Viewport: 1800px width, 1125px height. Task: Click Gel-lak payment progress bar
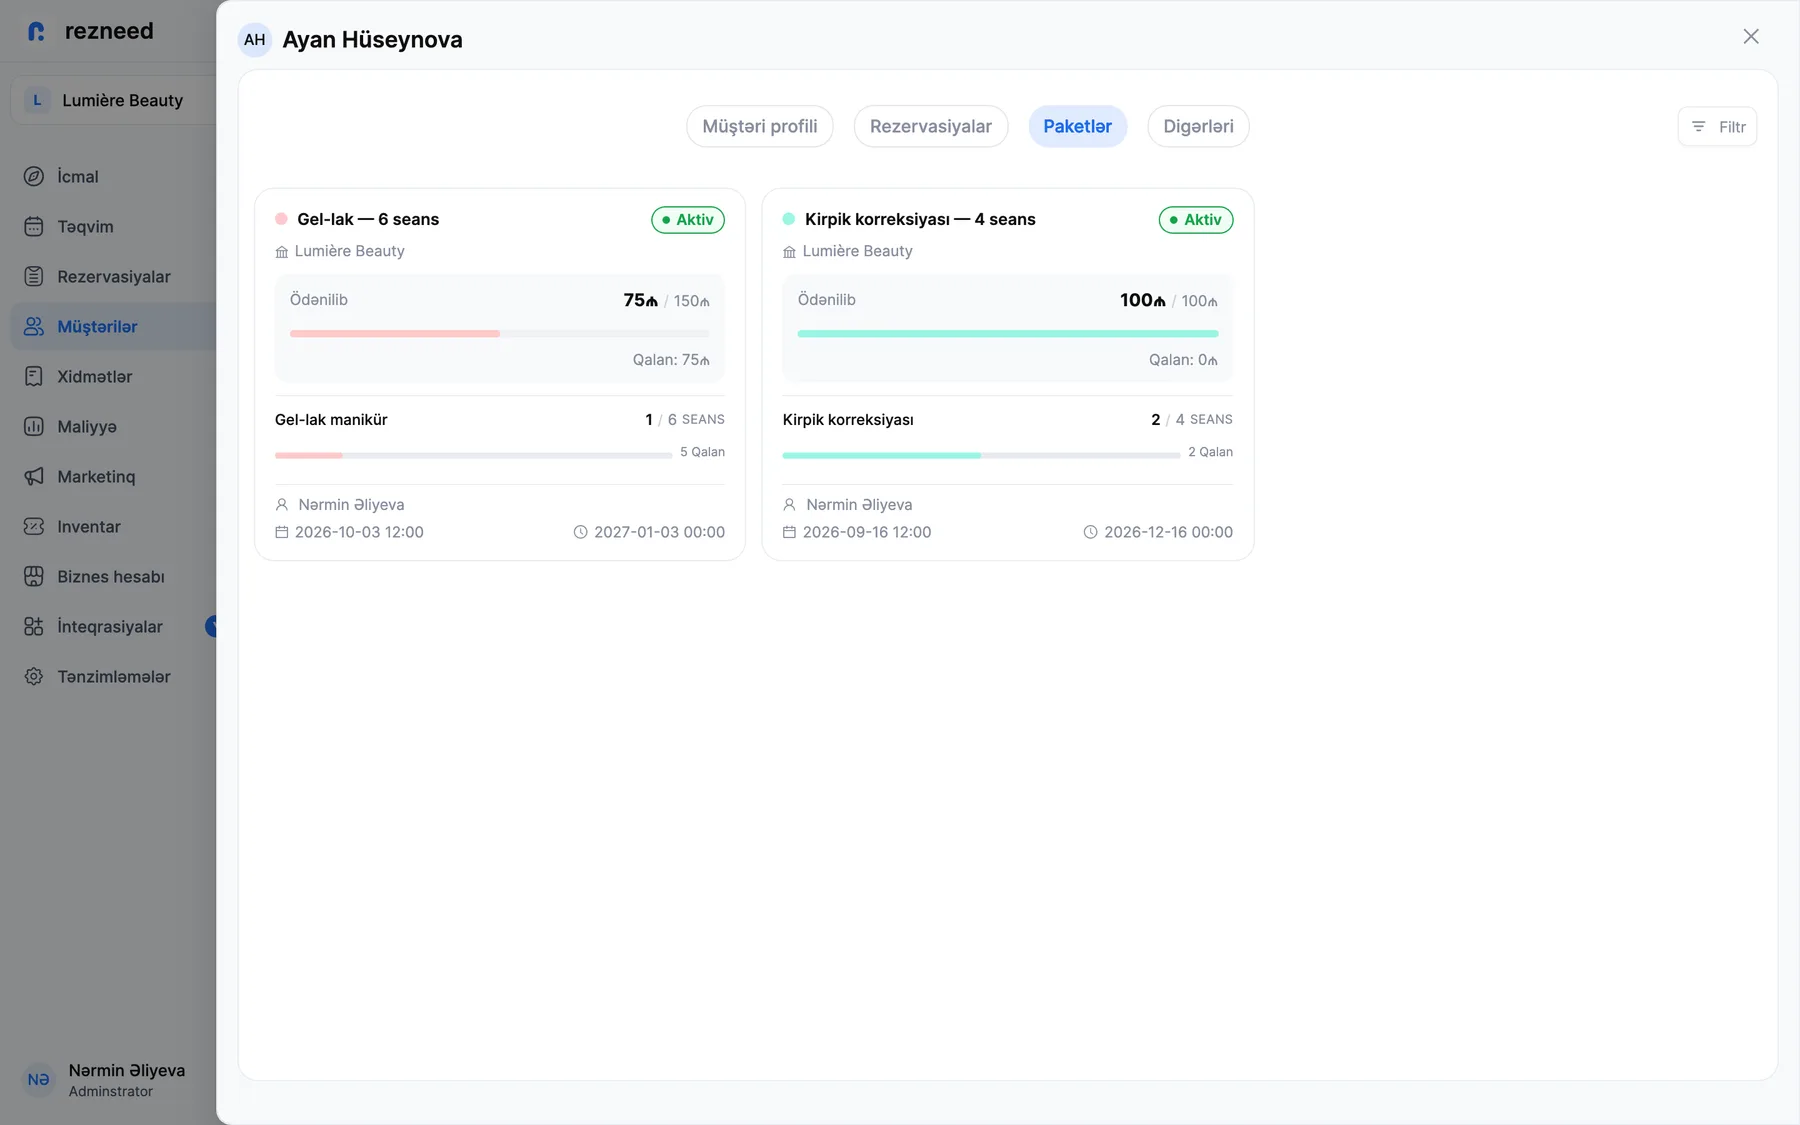pyautogui.click(x=500, y=334)
